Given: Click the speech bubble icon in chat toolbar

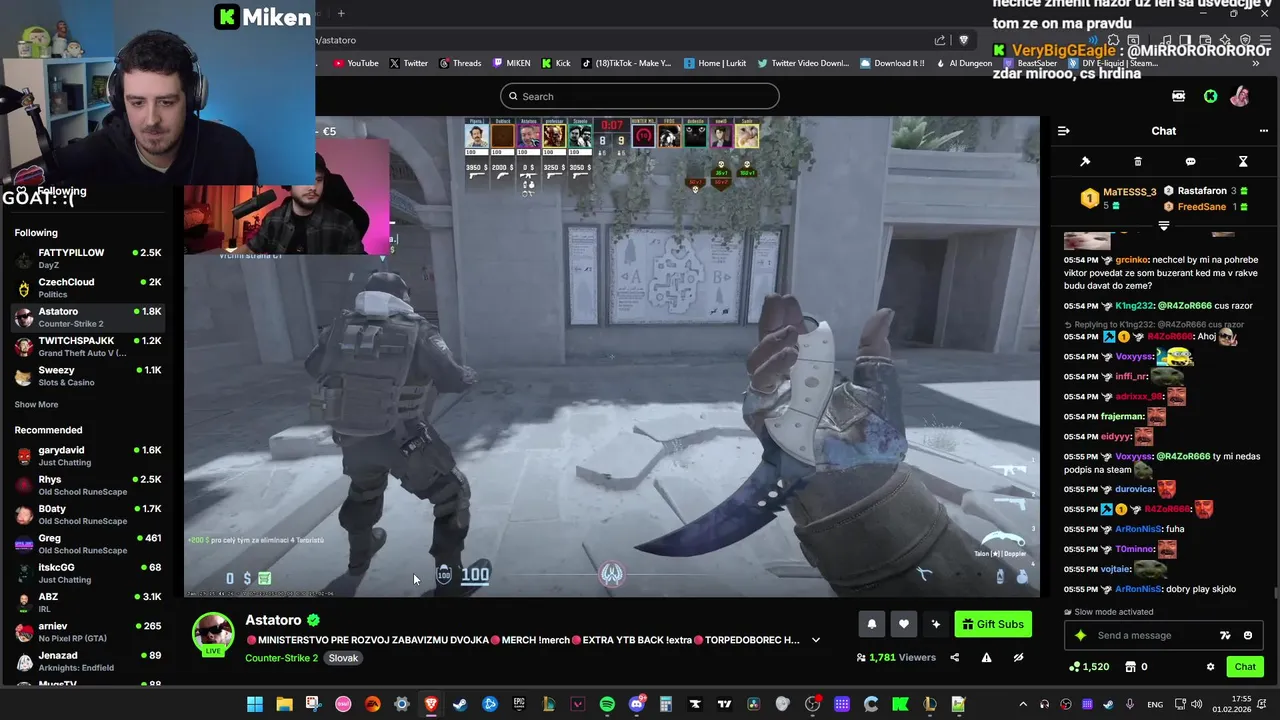Looking at the screenshot, I should [1190, 161].
